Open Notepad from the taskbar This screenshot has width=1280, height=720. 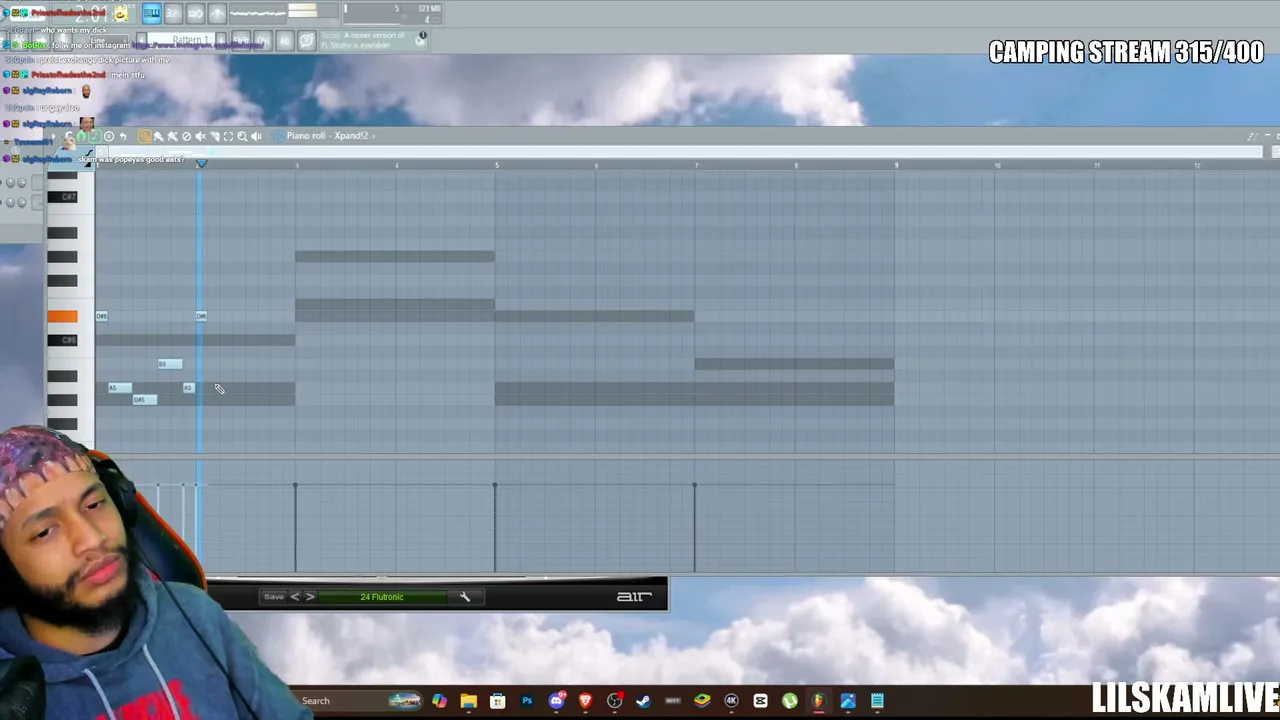(878, 701)
